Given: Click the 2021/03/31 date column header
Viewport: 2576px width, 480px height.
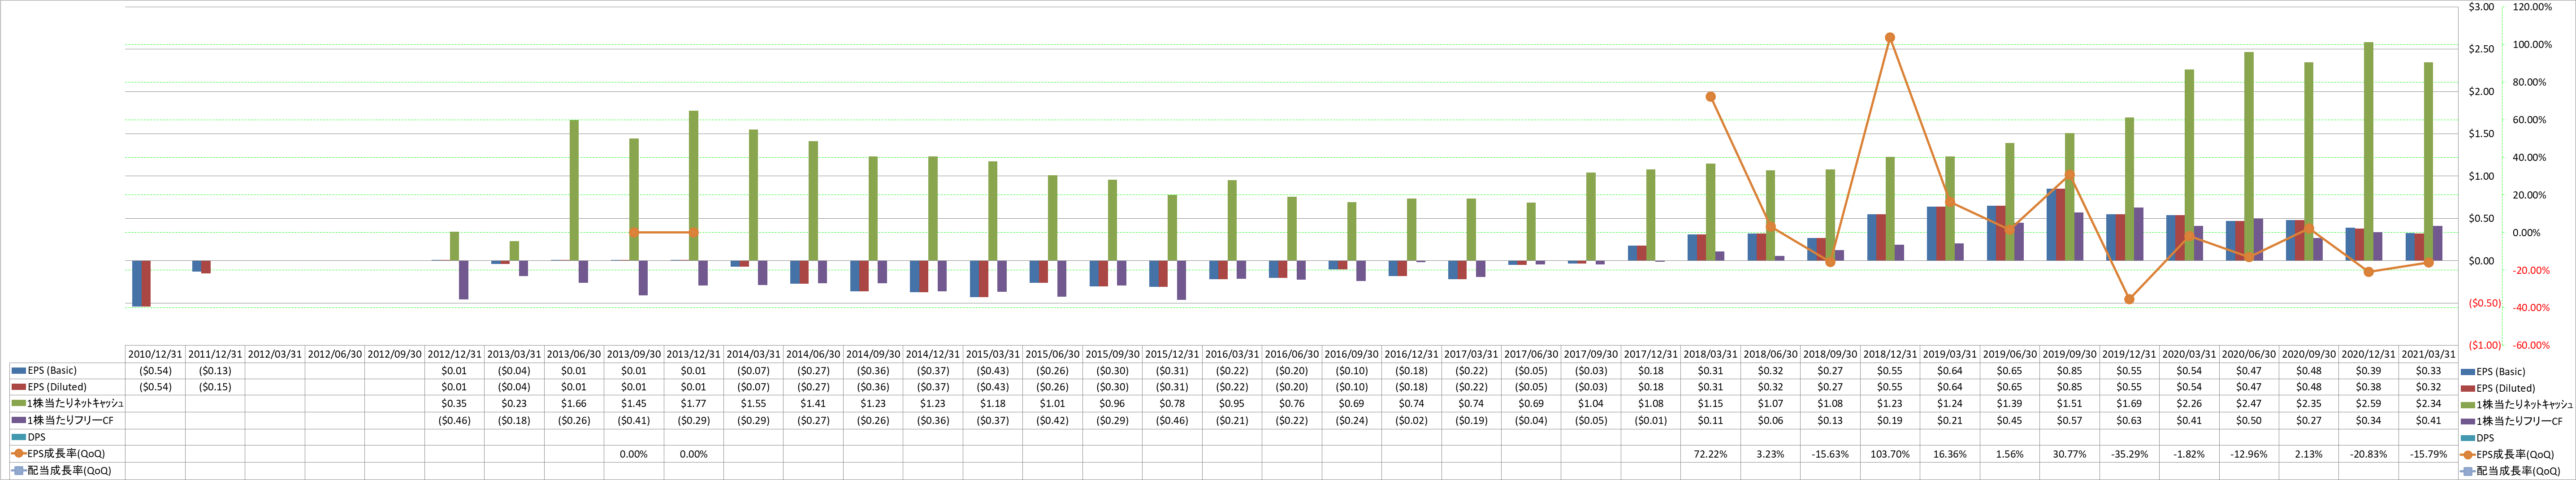Looking at the screenshot, I should click(x=2428, y=354).
